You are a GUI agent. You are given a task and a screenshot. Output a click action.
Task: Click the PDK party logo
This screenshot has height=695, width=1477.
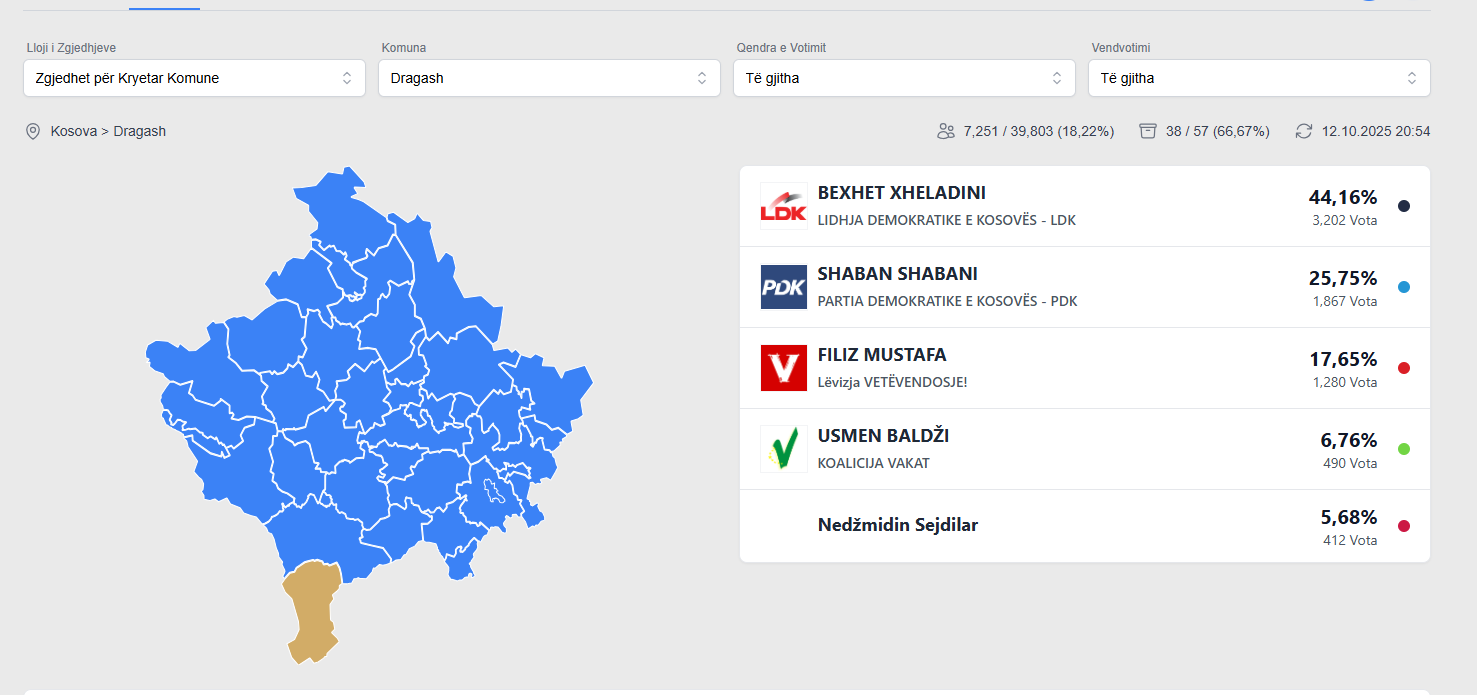tap(783, 287)
